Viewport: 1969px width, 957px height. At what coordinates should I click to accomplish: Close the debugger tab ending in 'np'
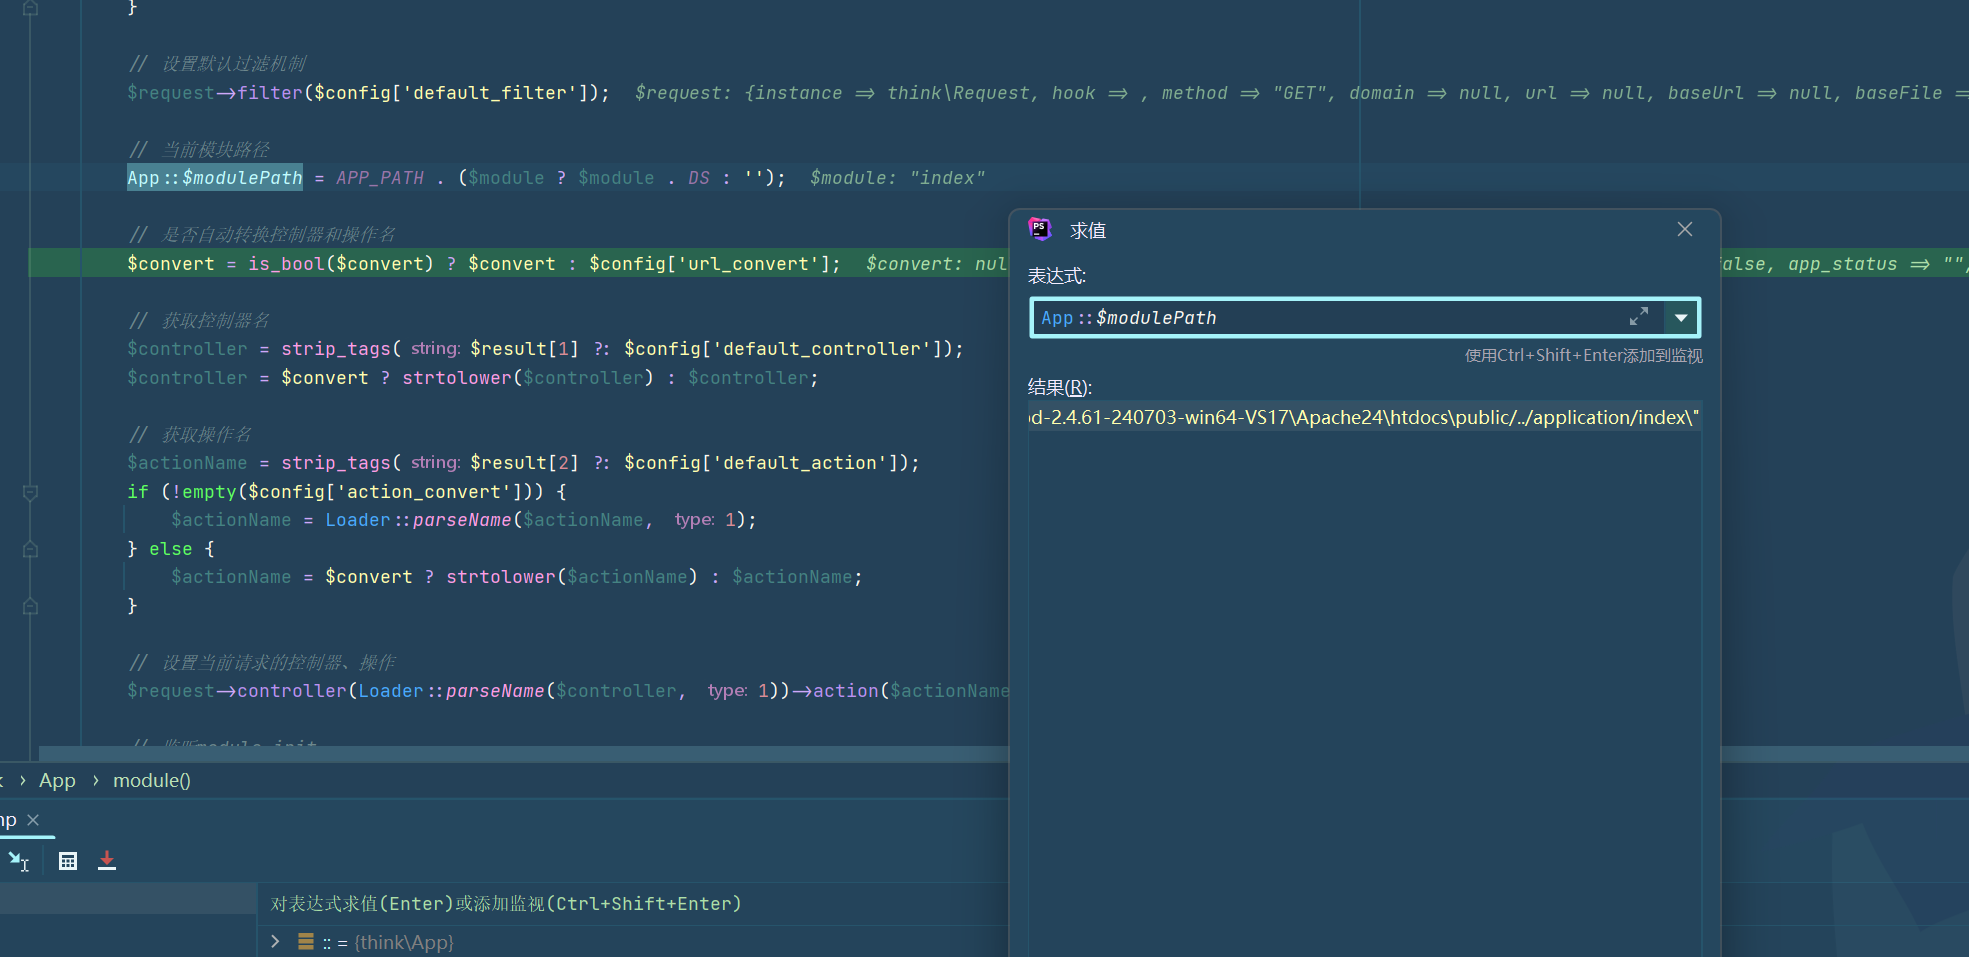click(x=33, y=820)
